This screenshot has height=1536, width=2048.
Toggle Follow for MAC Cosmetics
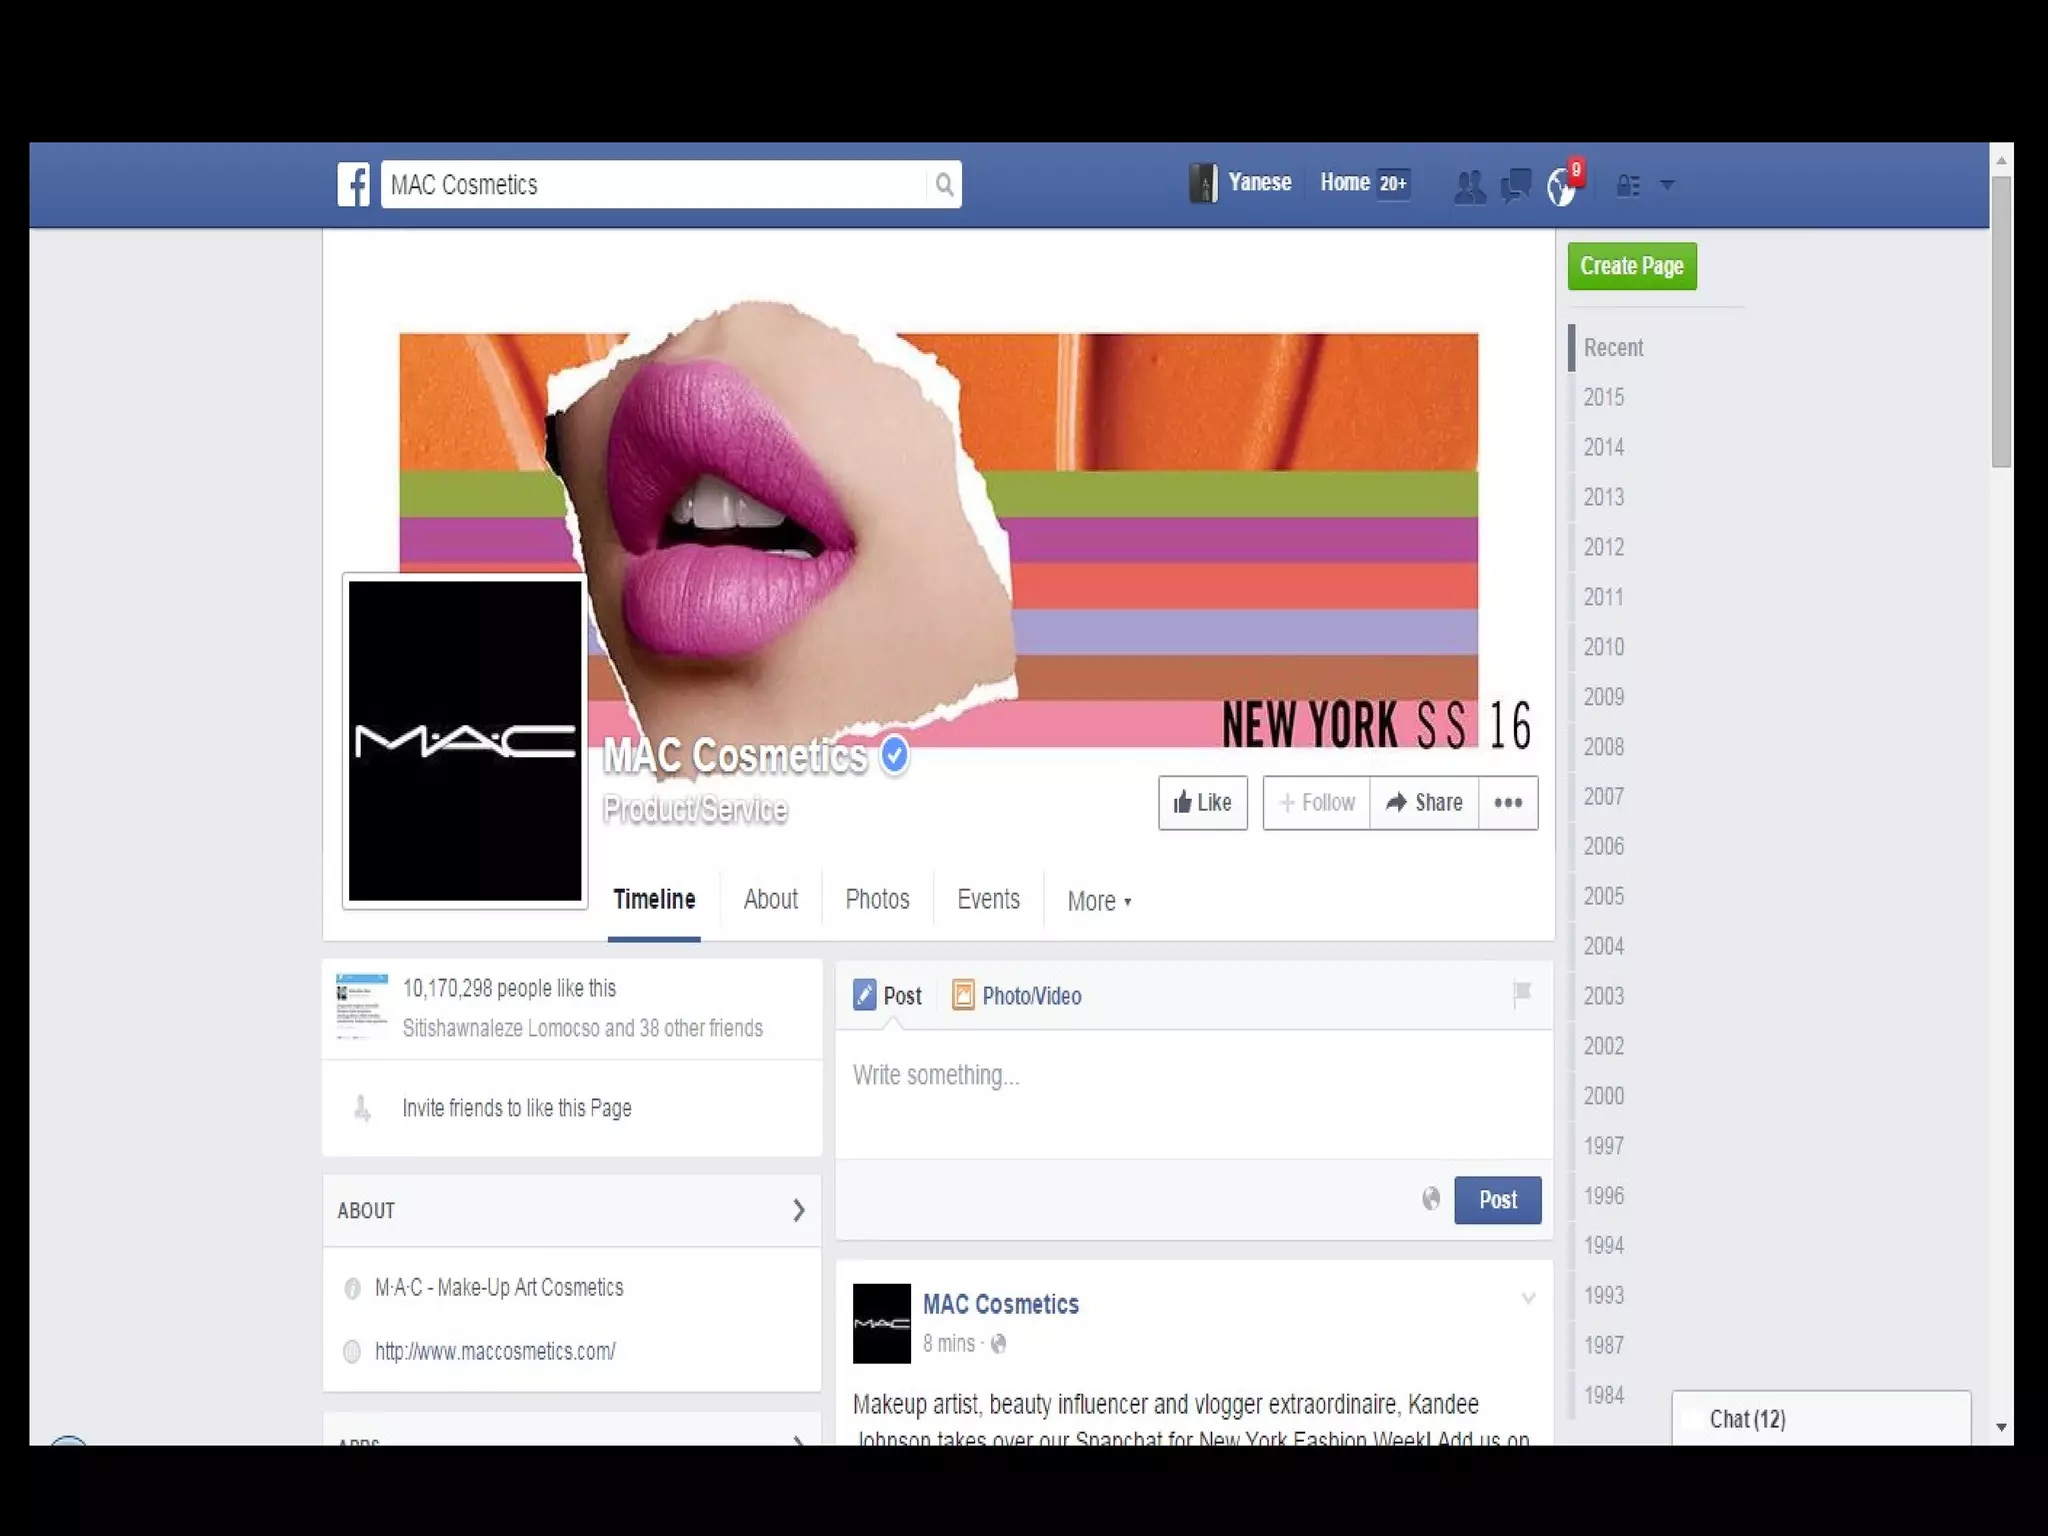point(1316,802)
